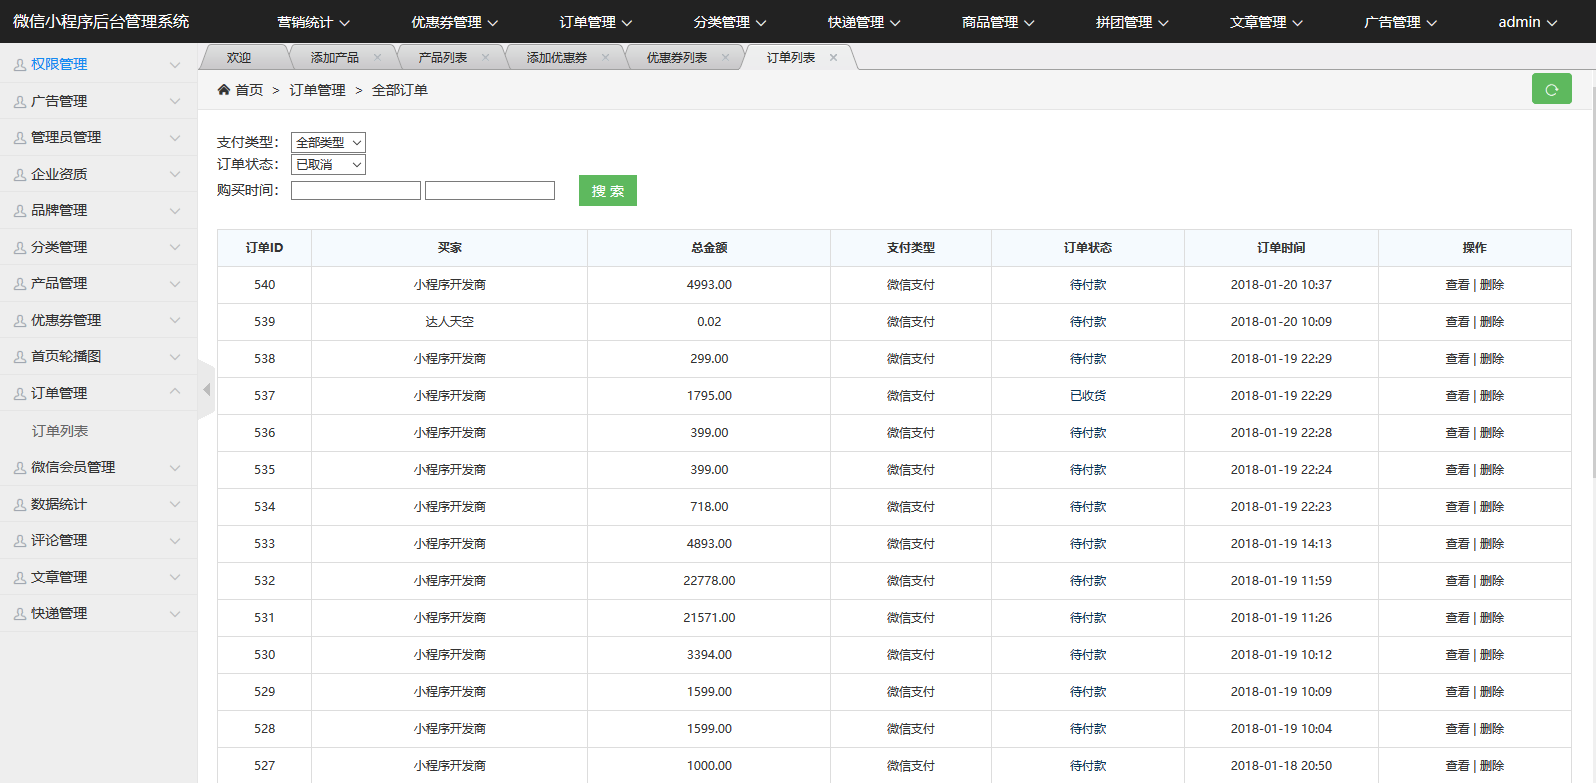Expand 产品管理 sidebar section
1596x783 pixels.
[x=98, y=283]
